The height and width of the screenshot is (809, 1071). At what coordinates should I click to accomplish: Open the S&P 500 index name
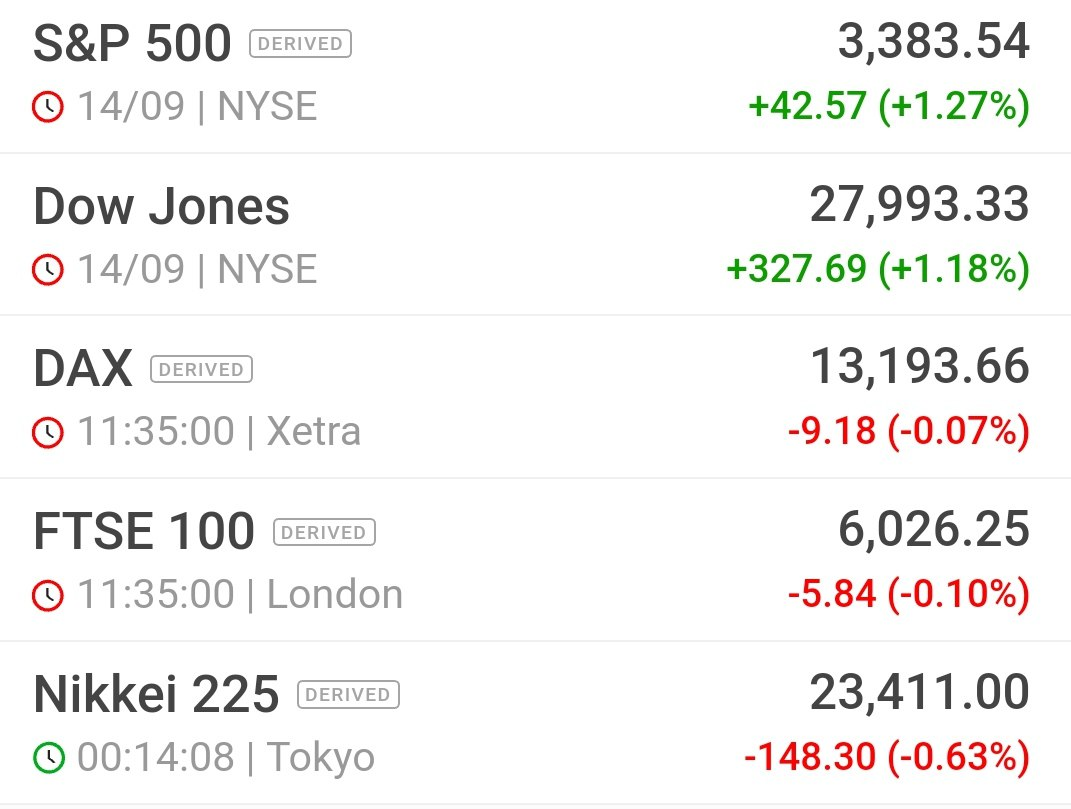click(x=133, y=44)
